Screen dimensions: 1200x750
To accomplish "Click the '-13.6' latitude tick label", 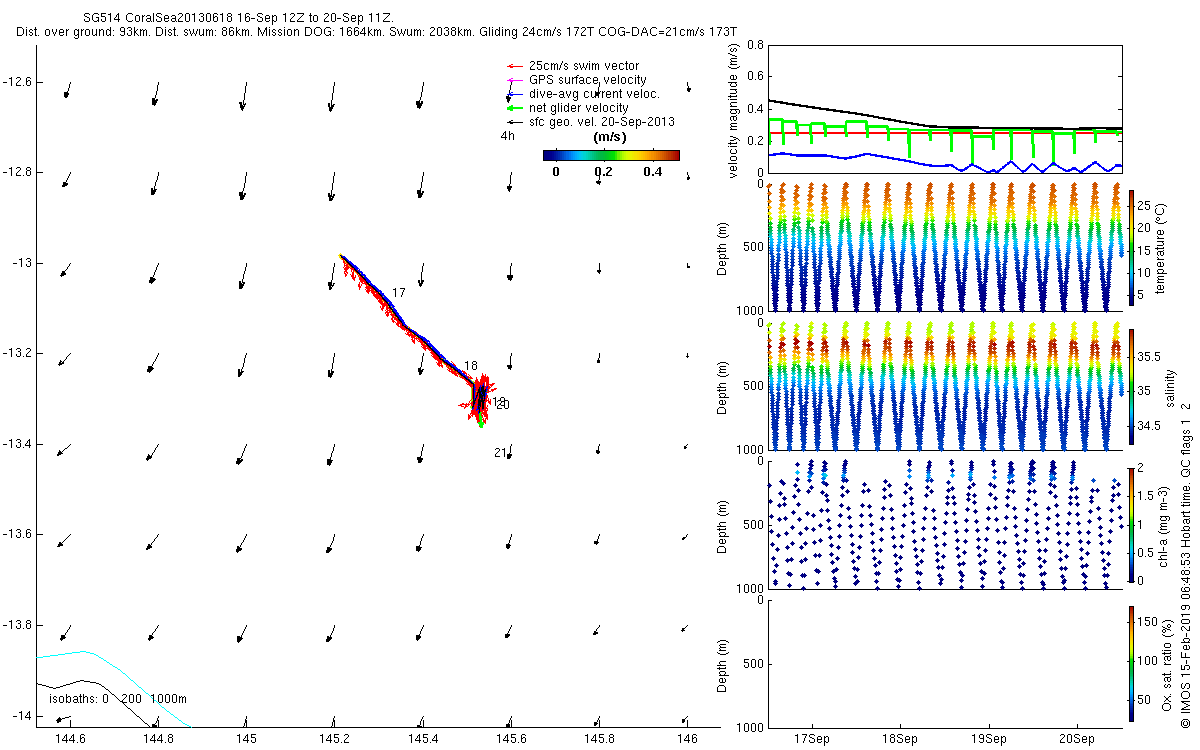I will coord(18,534).
